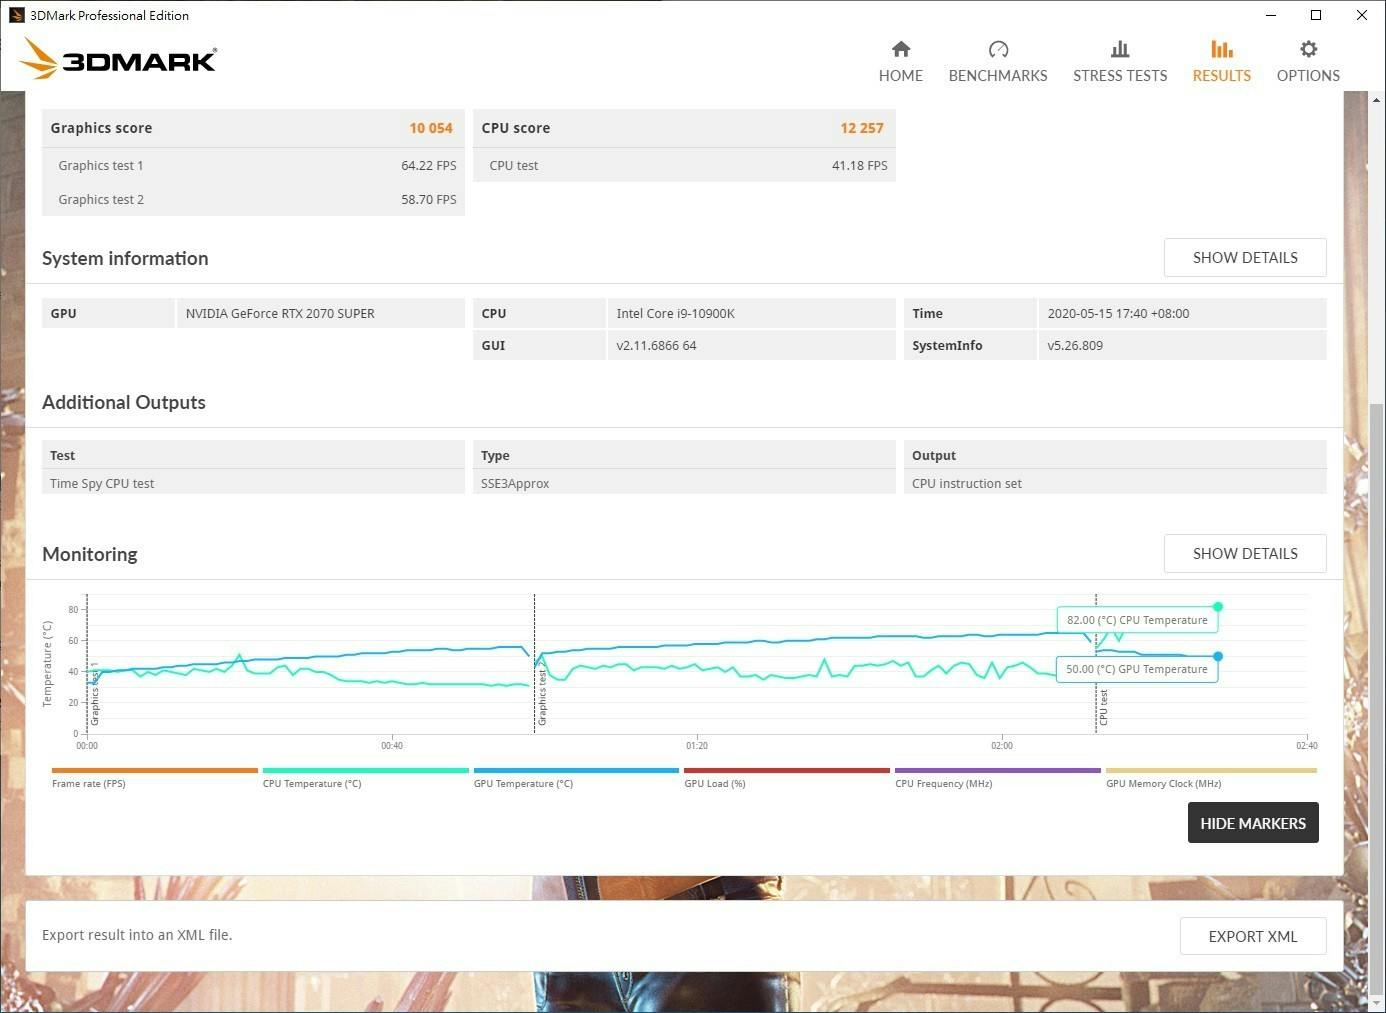Click the Graphics test 1 result 64.22 FPS

(x=429, y=165)
